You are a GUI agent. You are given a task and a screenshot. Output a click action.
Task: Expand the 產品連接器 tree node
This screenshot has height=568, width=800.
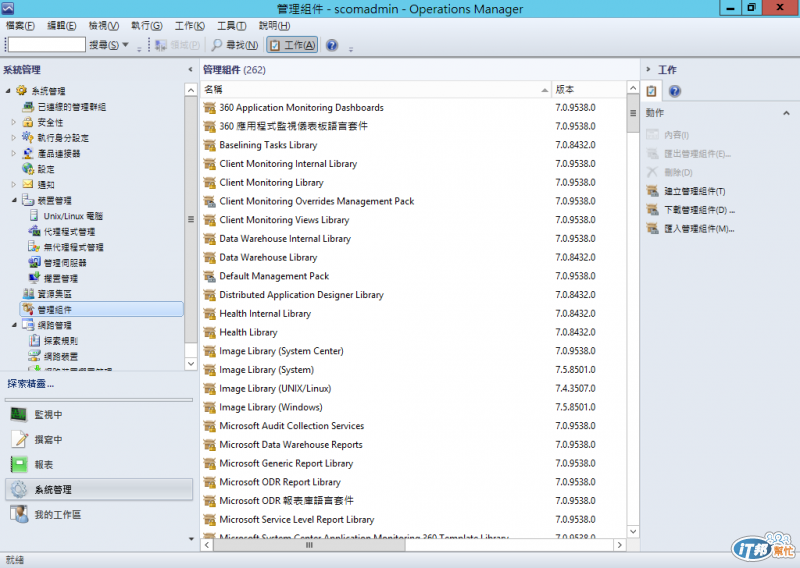pos(13,154)
